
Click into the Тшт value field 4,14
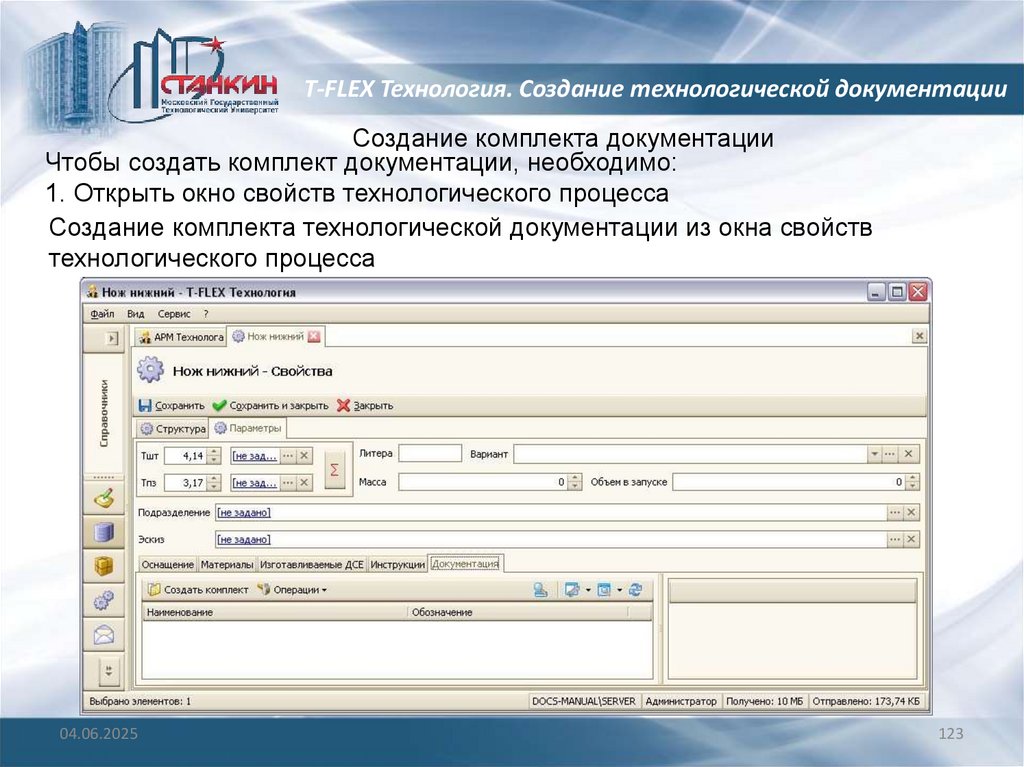click(x=185, y=456)
